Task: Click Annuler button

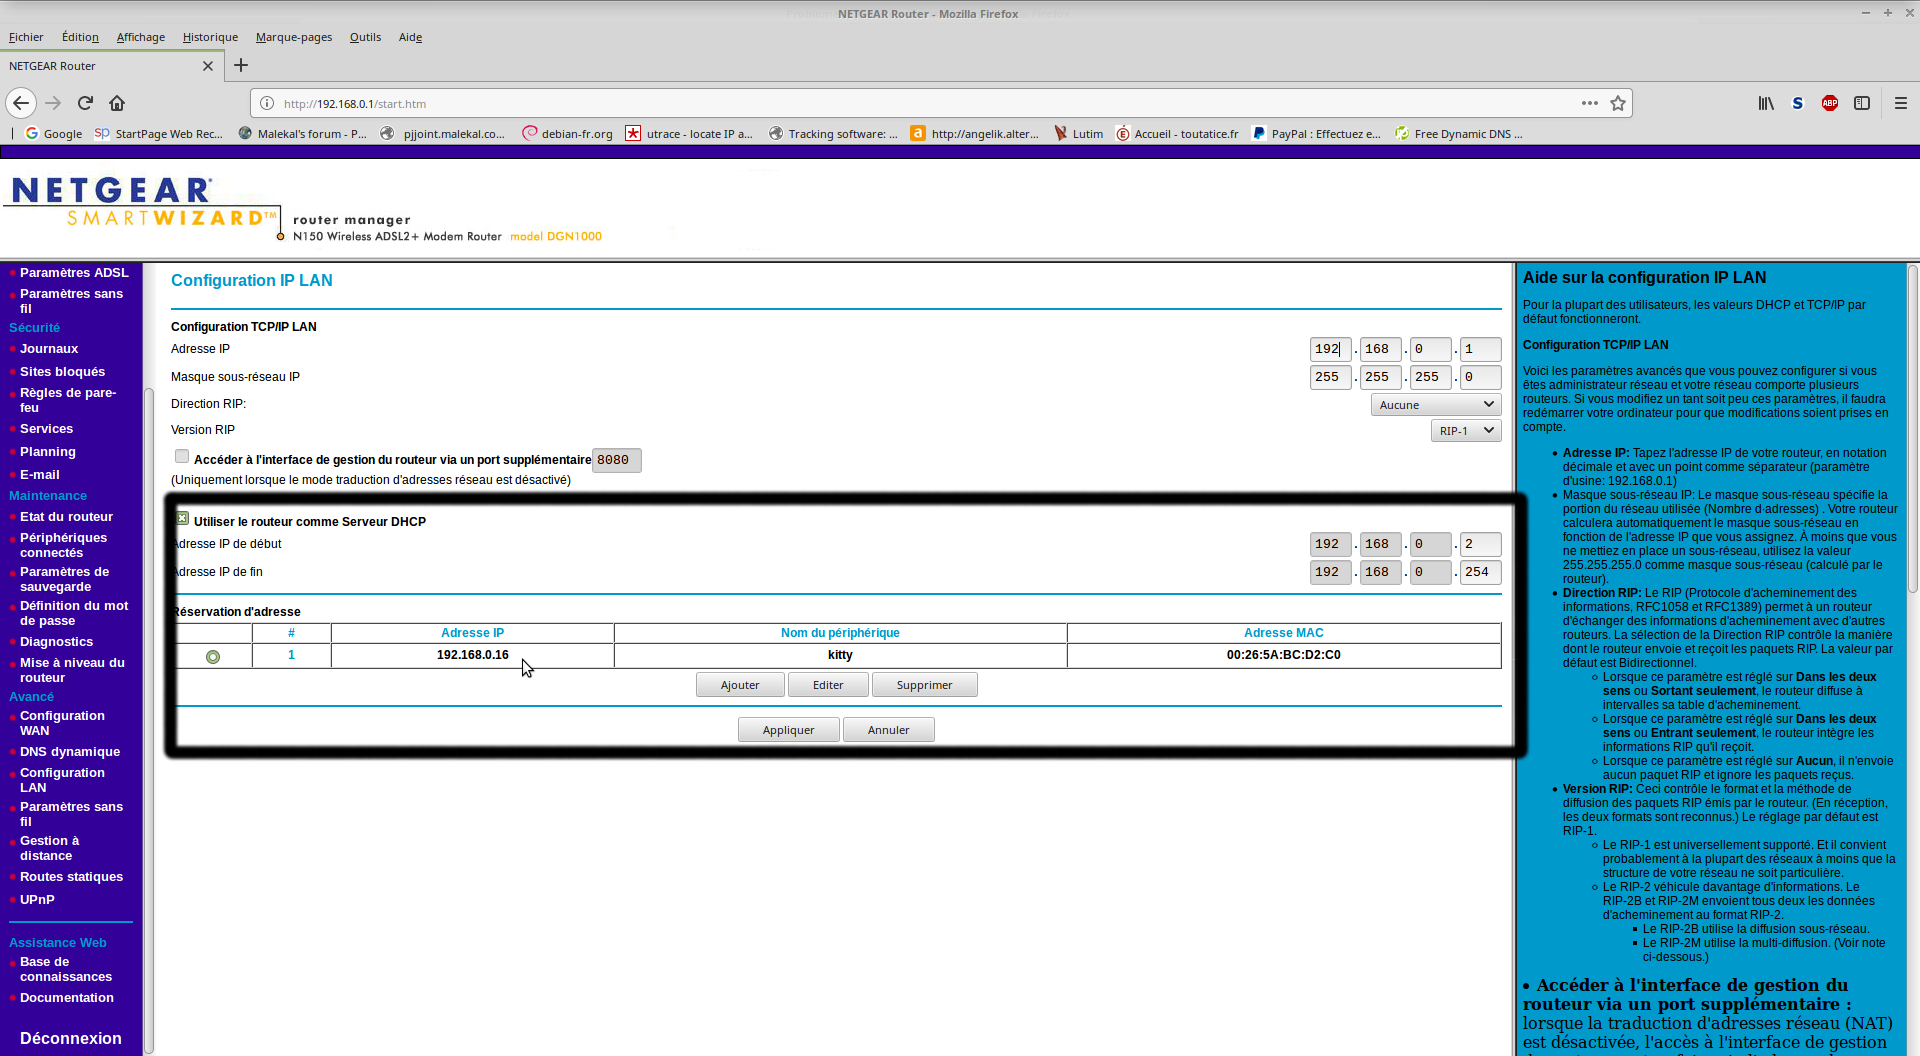Action: tap(889, 730)
